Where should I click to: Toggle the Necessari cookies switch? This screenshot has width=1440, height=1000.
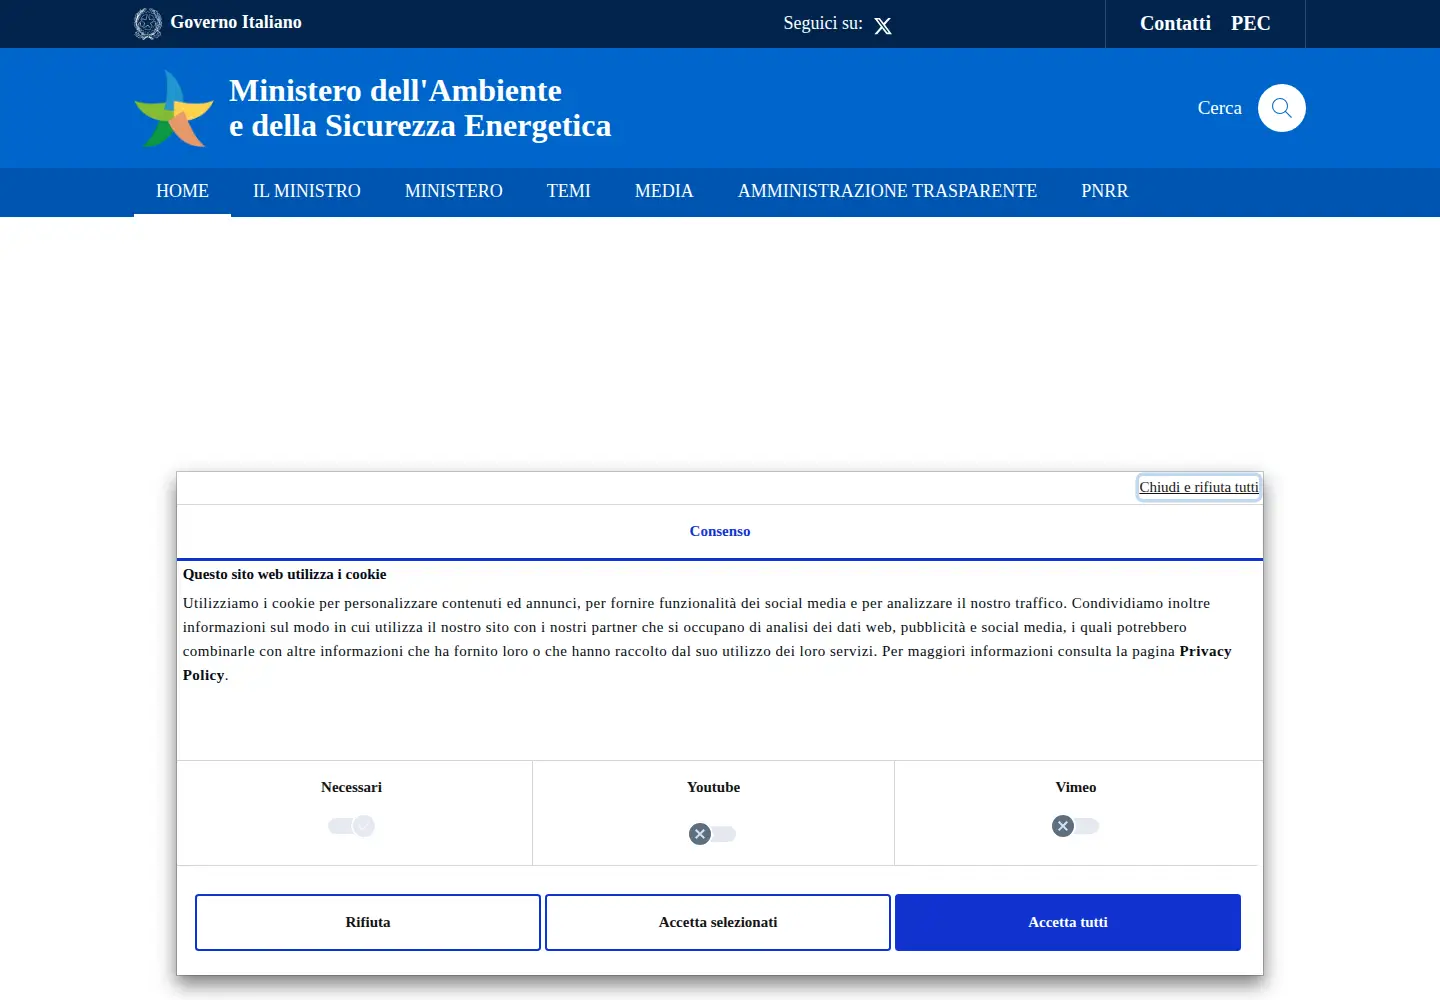351,826
